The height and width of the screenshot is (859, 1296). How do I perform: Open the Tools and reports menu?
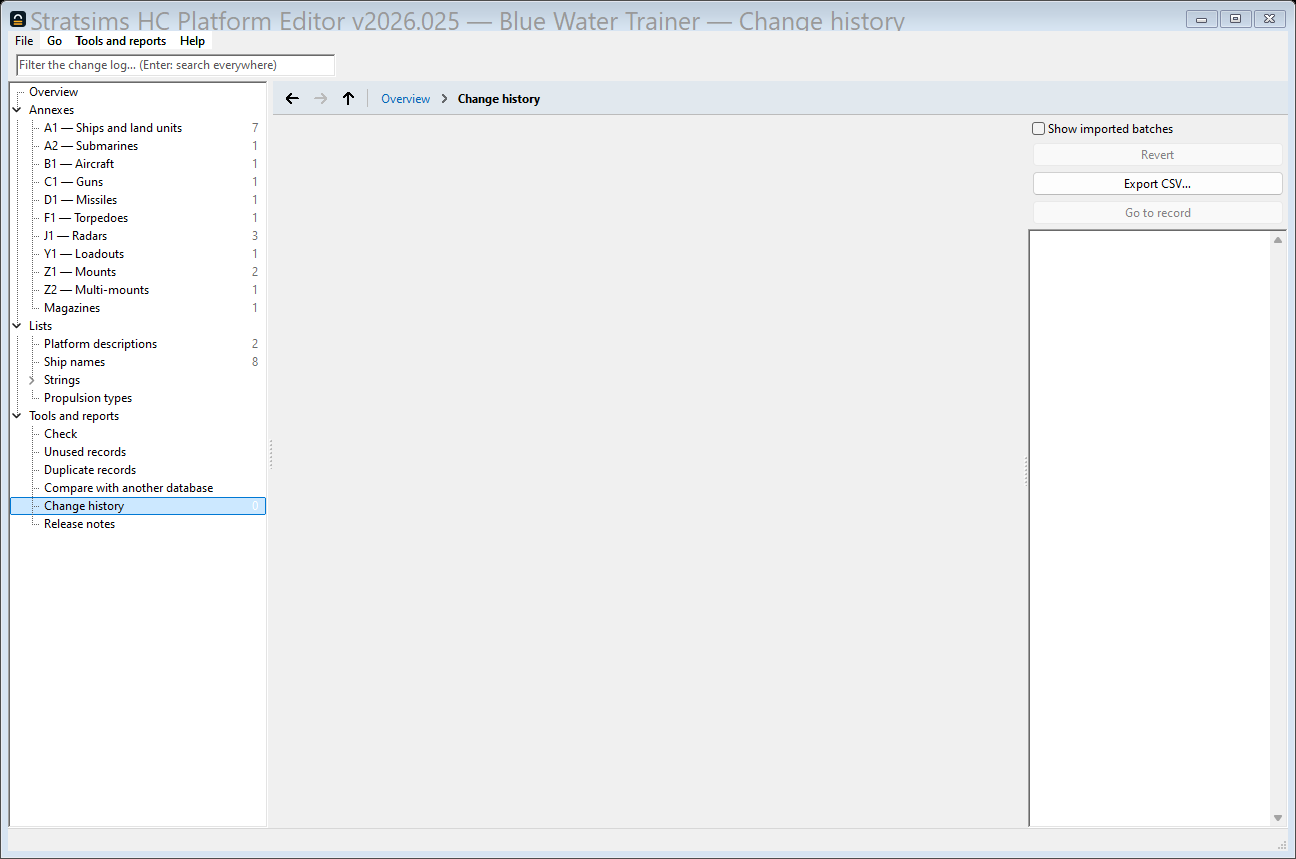121,41
